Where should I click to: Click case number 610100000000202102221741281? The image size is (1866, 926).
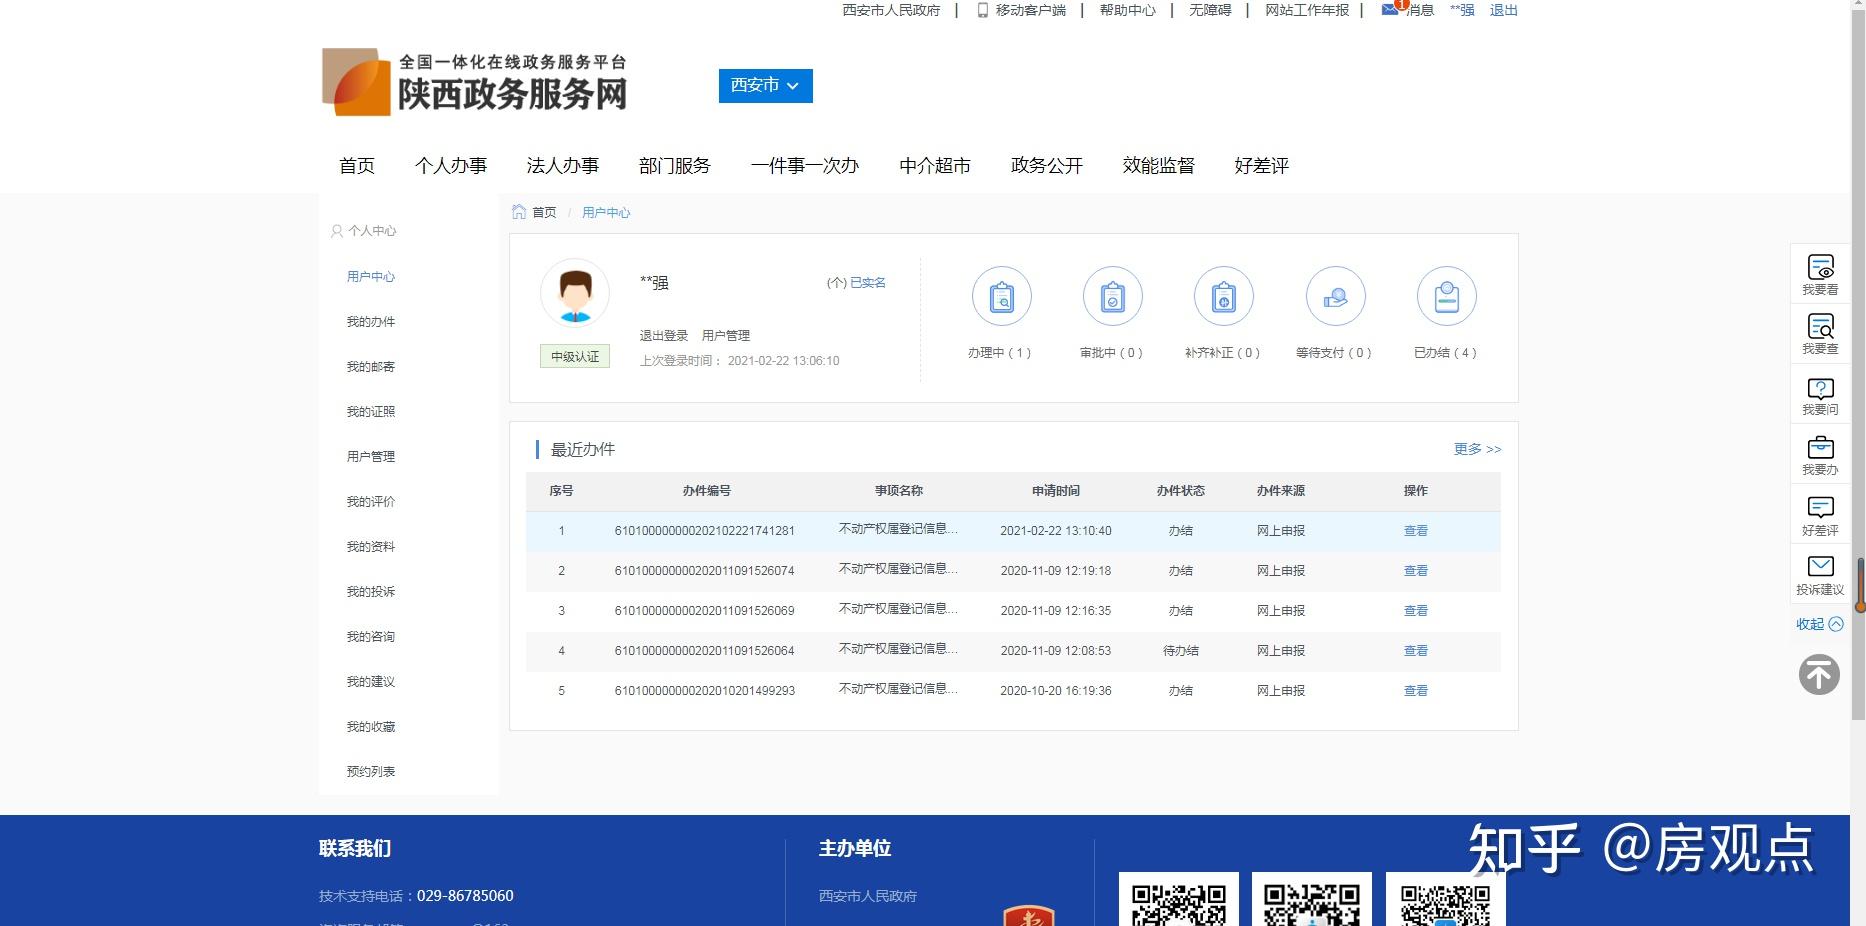point(705,531)
